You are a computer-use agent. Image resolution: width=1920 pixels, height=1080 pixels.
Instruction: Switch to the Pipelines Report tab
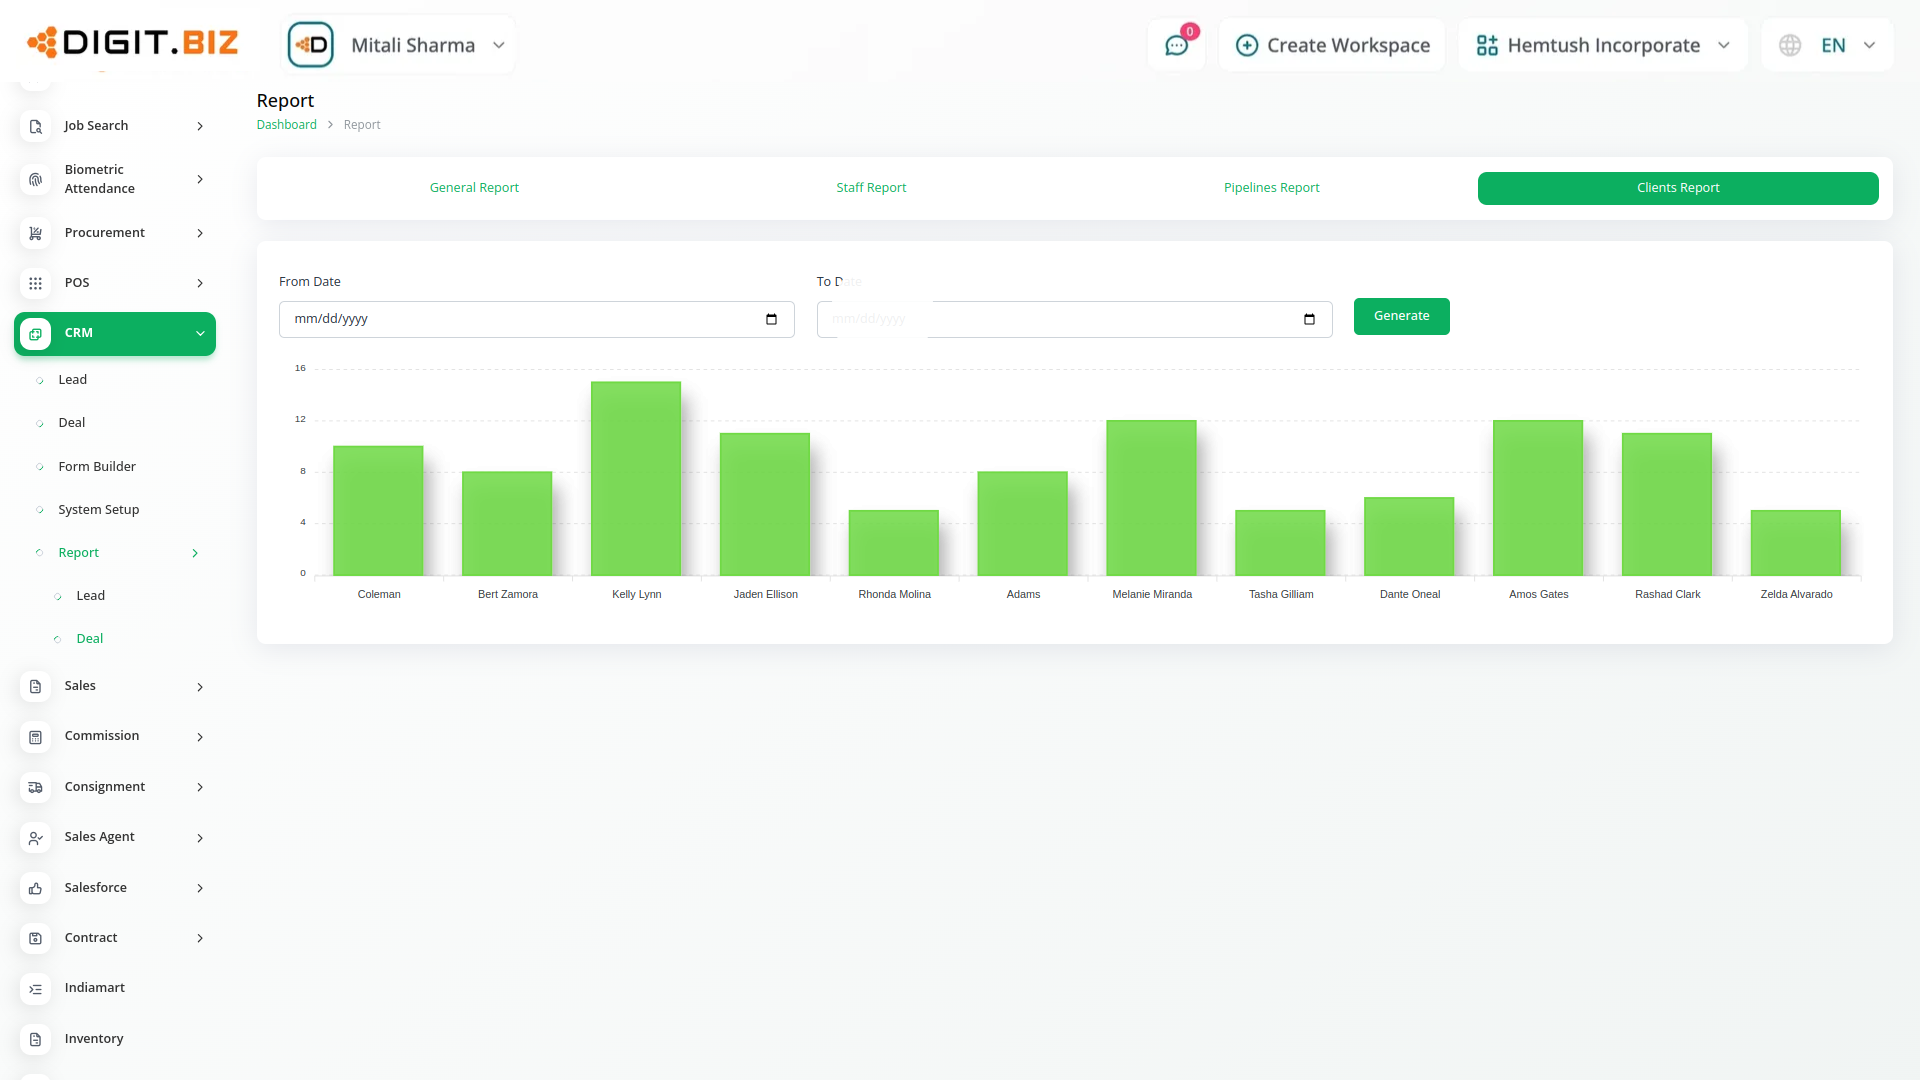(x=1271, y=188)
